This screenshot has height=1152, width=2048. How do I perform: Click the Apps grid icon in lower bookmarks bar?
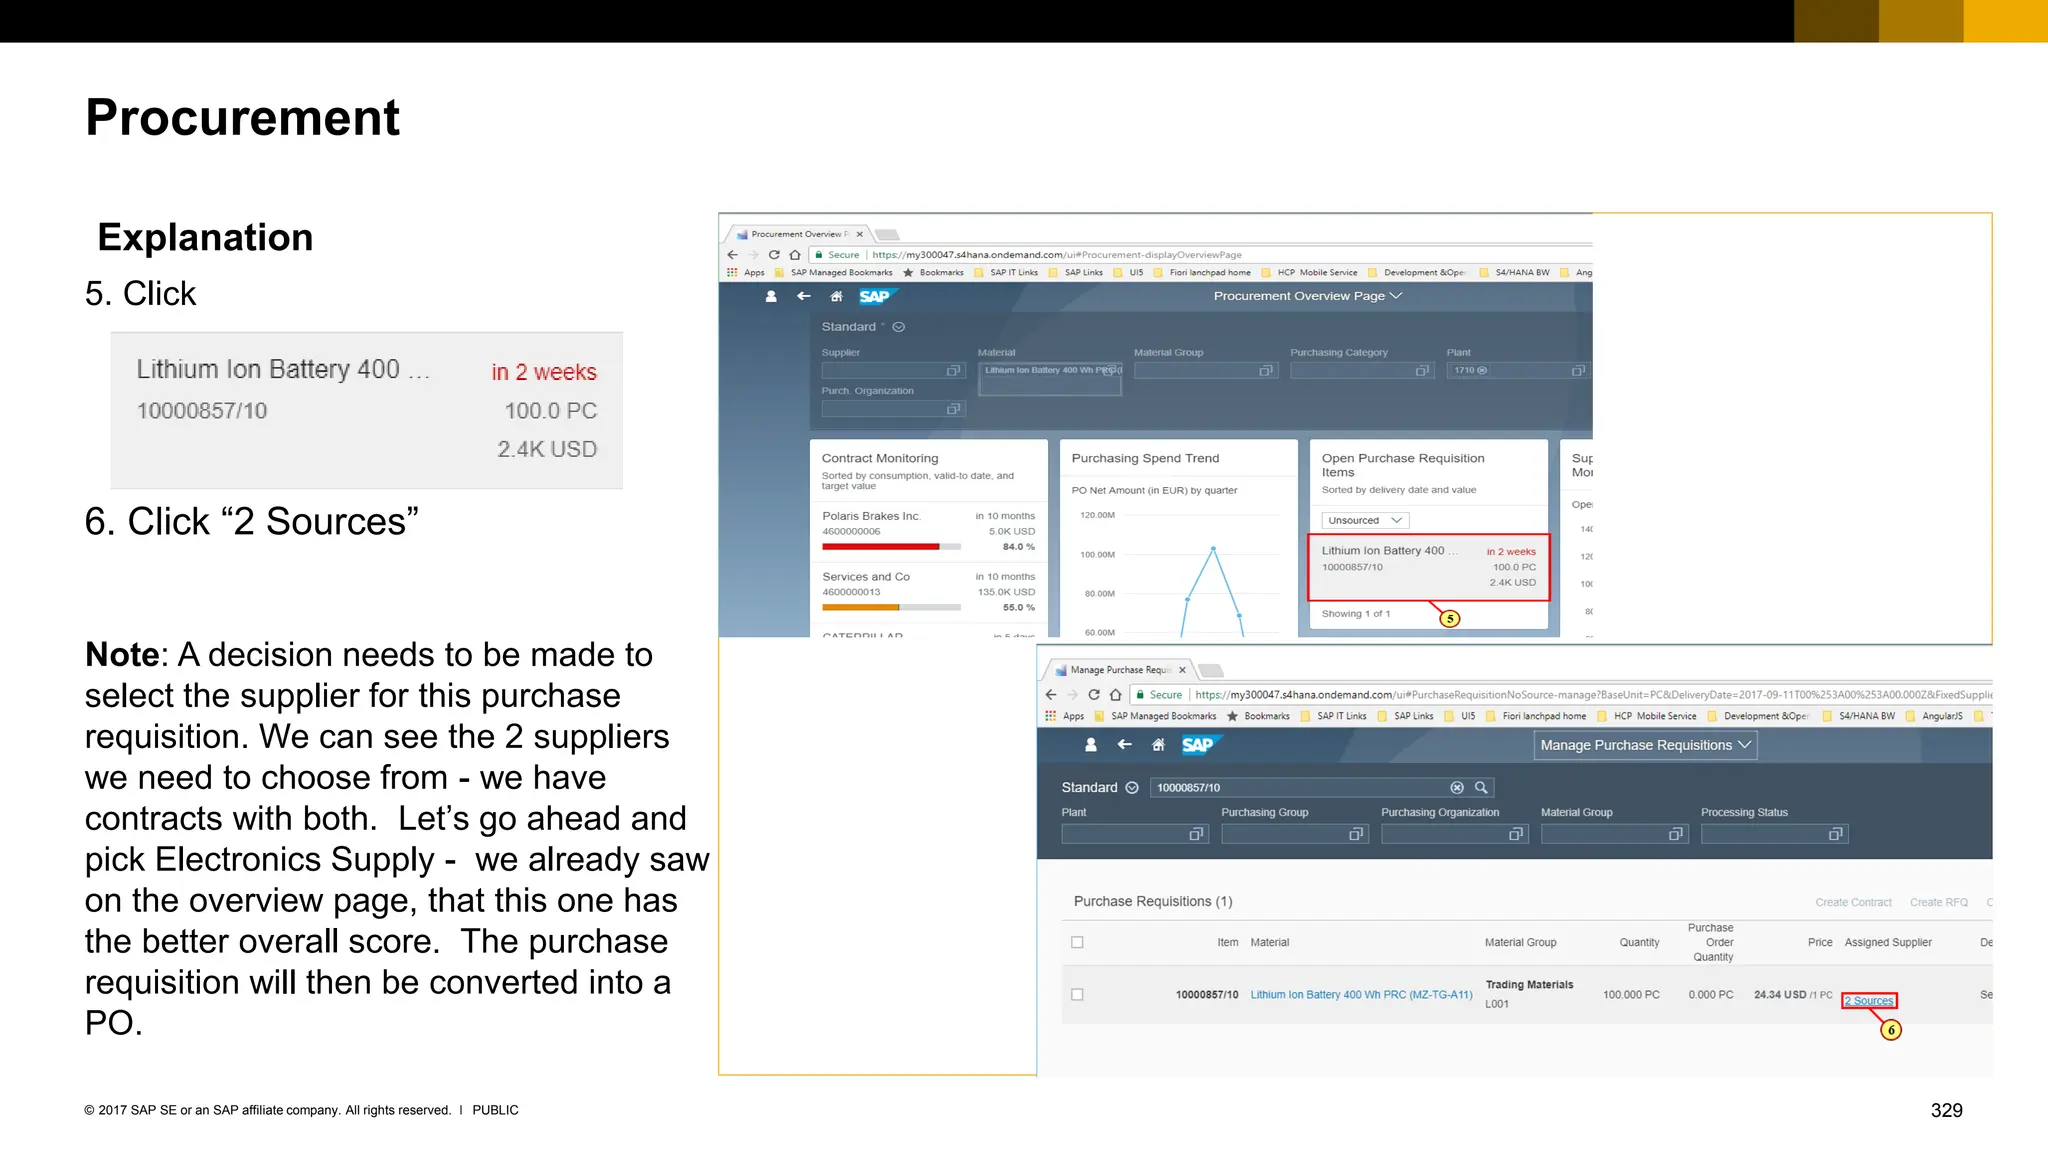pyautogui.click(x=1051, y=716)
